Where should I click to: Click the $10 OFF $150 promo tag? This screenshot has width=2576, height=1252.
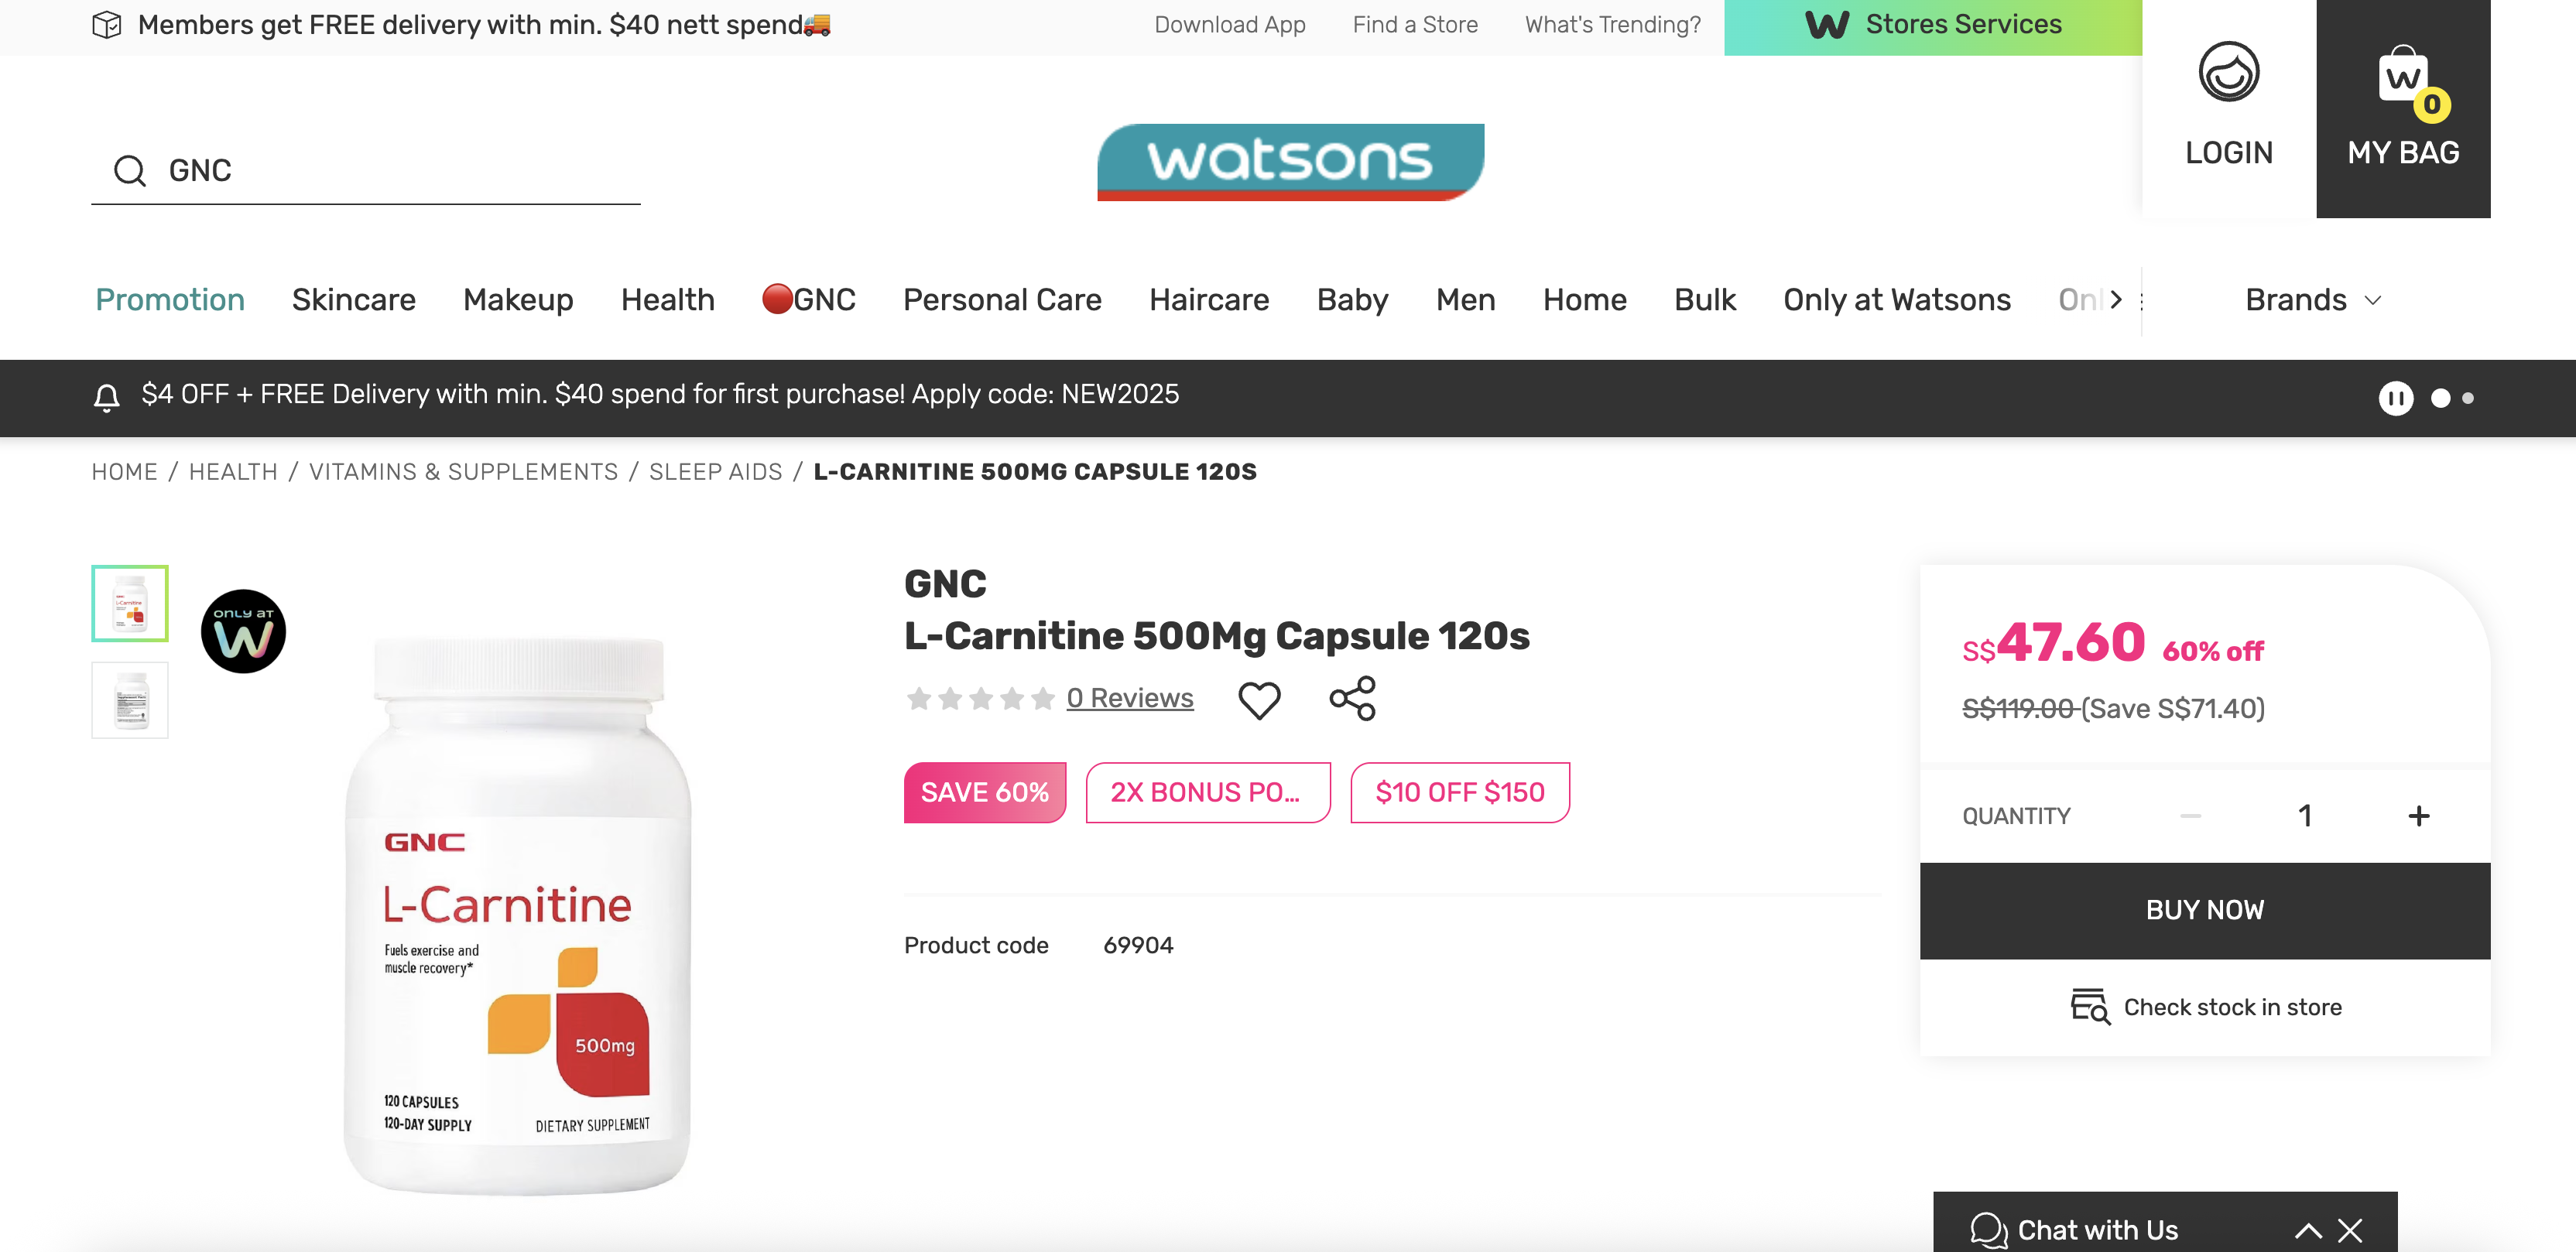click(1459, 793)
